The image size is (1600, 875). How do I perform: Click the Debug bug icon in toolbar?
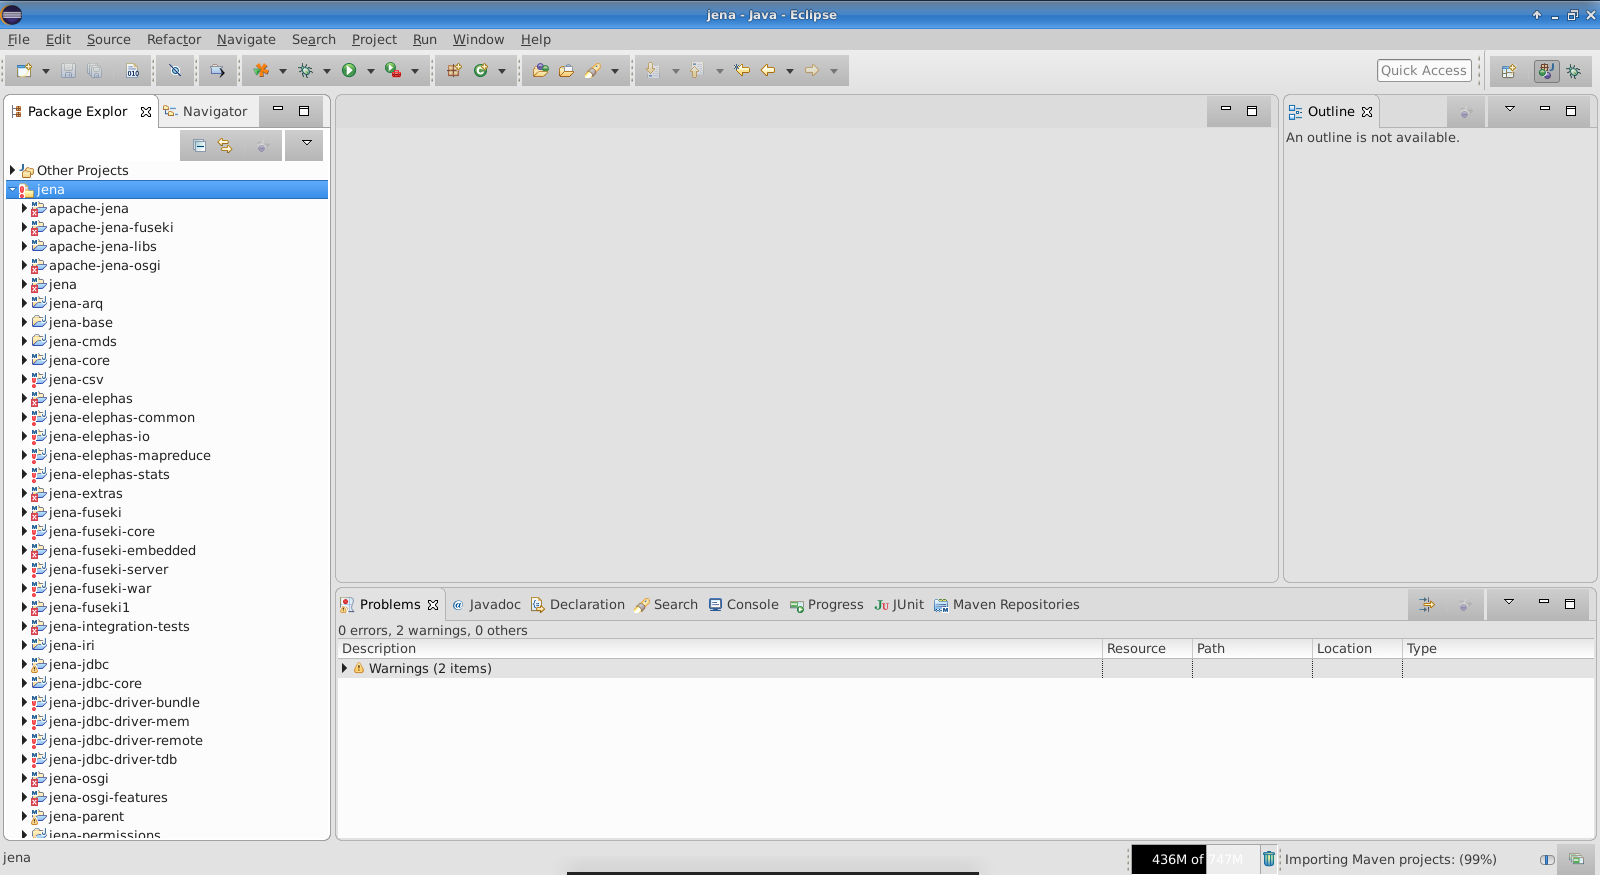(305, 70)
